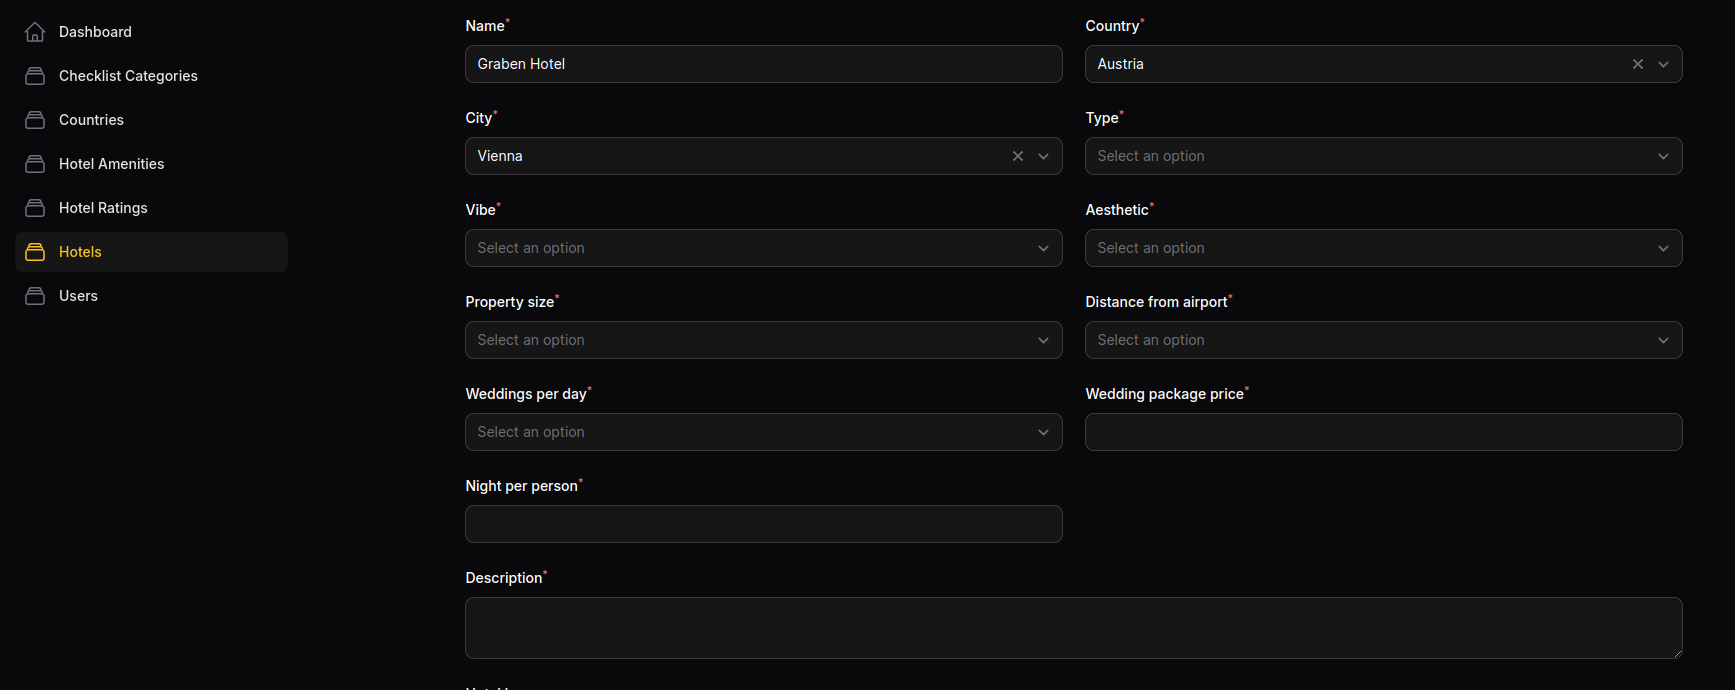Image resolution: width=1735 pixels, height=690 pixels.
Task: Click the Hotel Amenities sidebar icon
Action: tap(35, 164)
